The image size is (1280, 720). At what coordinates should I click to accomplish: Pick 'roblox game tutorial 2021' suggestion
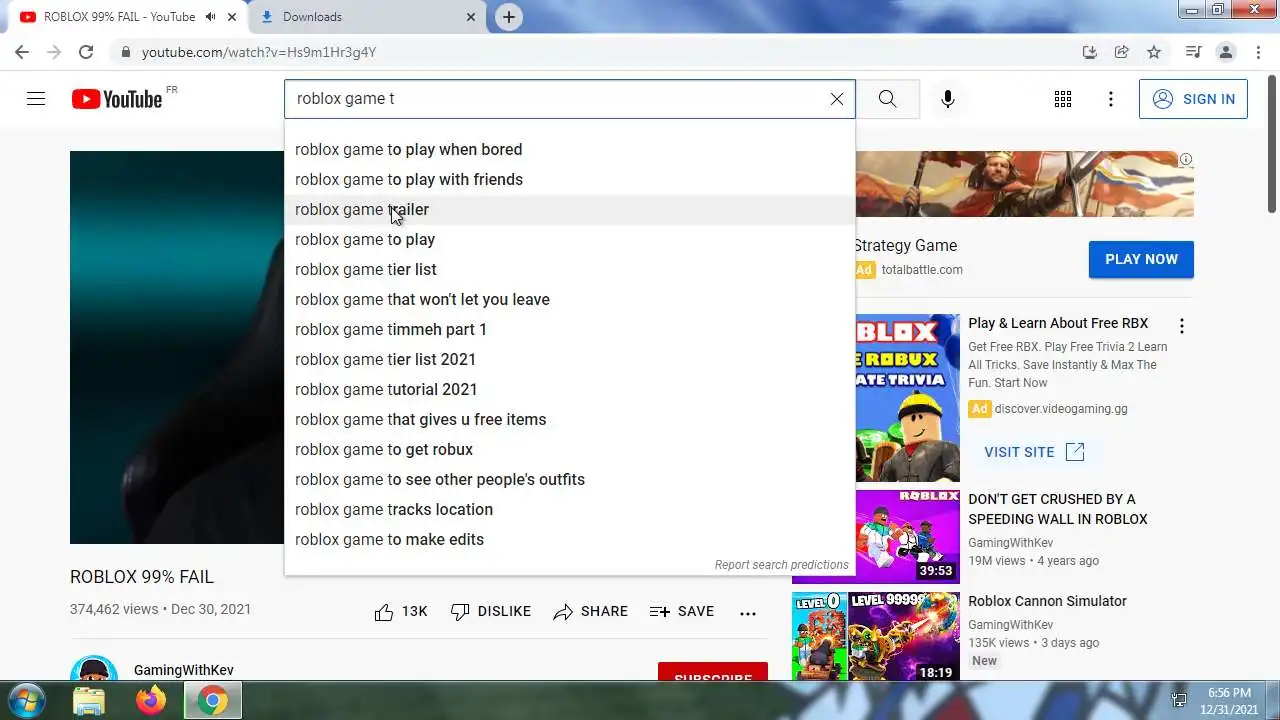(x=570, y=390)
